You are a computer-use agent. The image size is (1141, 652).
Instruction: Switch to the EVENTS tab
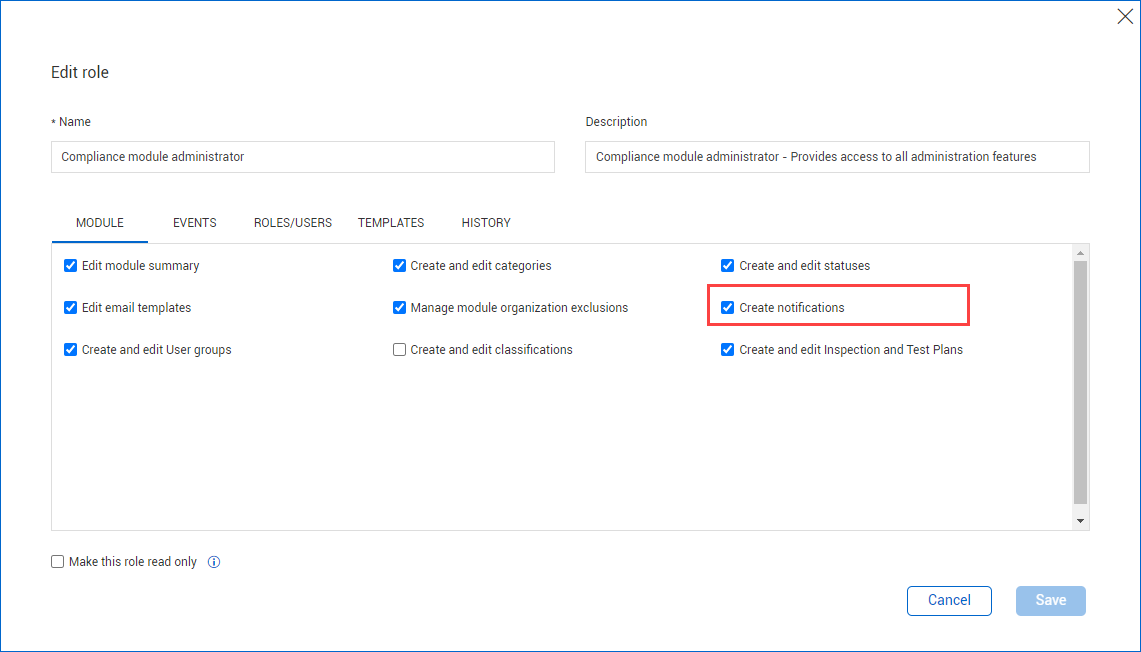tap(195, 223)
